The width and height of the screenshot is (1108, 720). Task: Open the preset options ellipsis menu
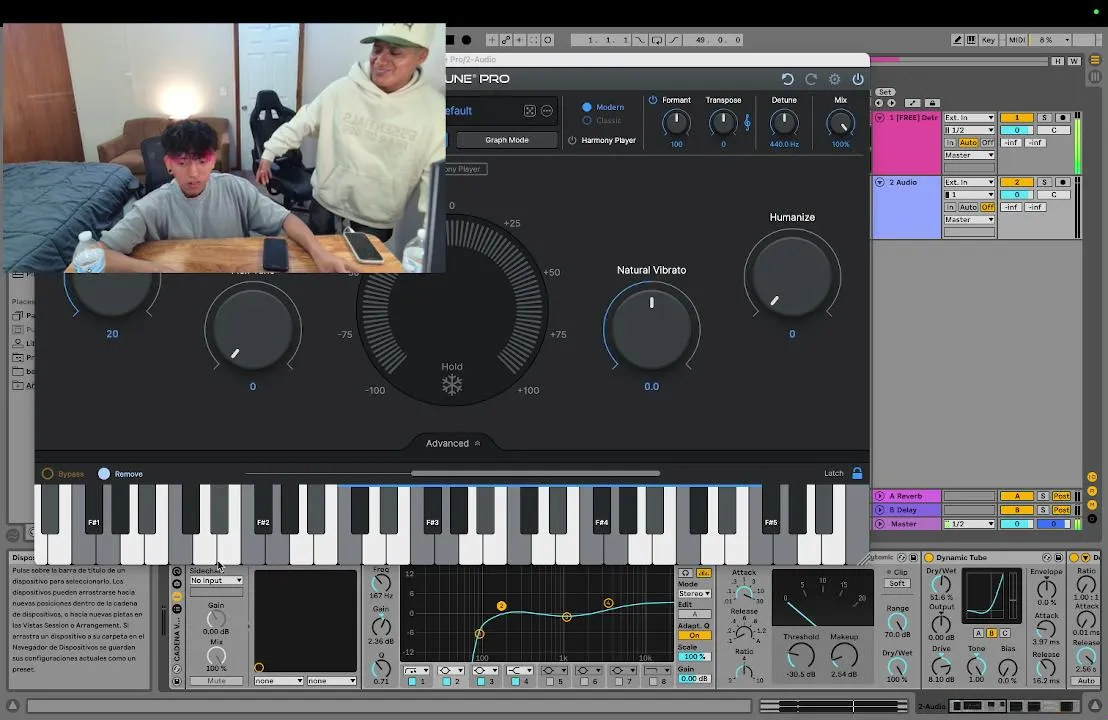(x=547, y=111)
